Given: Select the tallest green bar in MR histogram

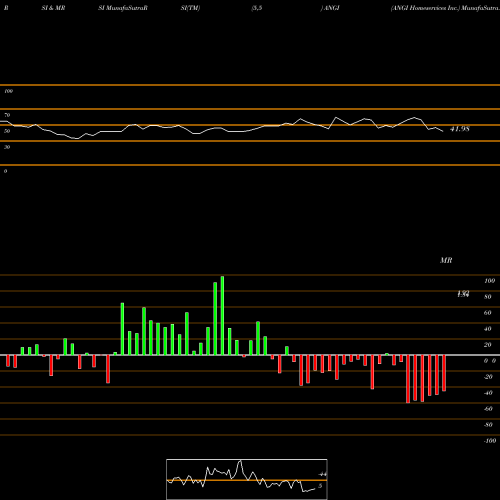Looking at the screenshot, I should tap(222, 316).
